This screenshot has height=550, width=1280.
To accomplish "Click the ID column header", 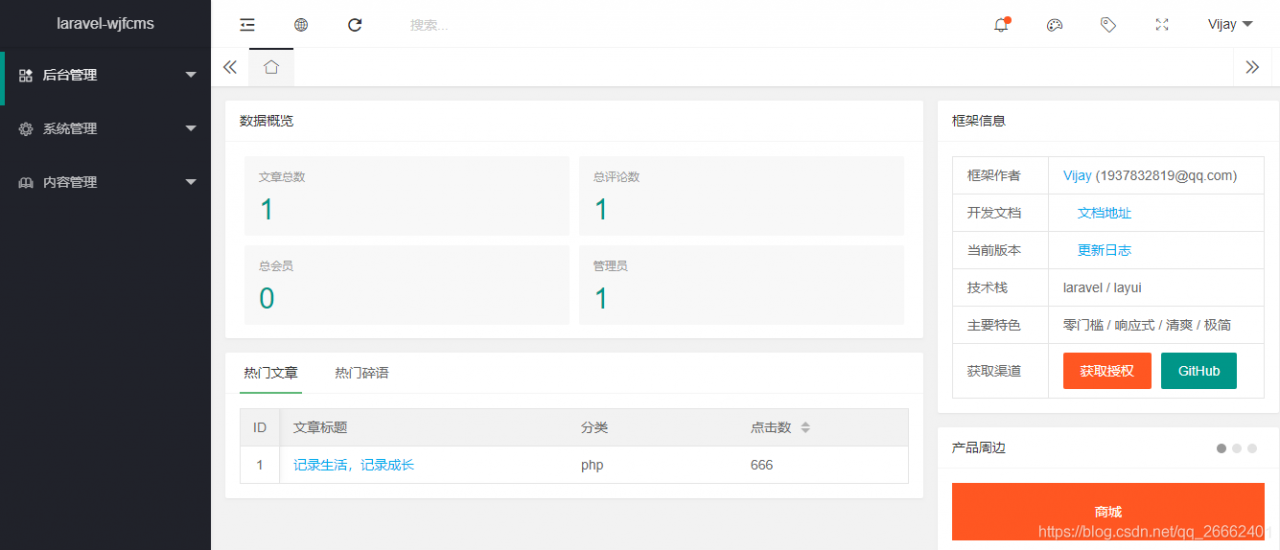I will pyautogui.click(x=260, y=428).
